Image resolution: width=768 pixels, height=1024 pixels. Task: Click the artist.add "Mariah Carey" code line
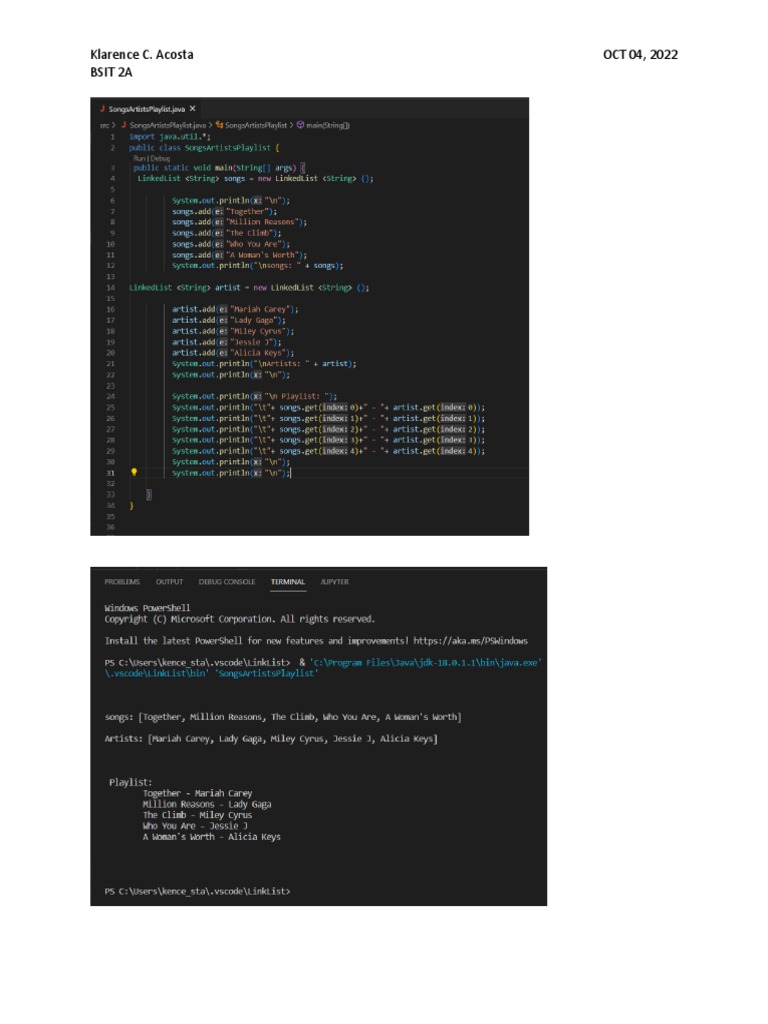tap(235, 310)
